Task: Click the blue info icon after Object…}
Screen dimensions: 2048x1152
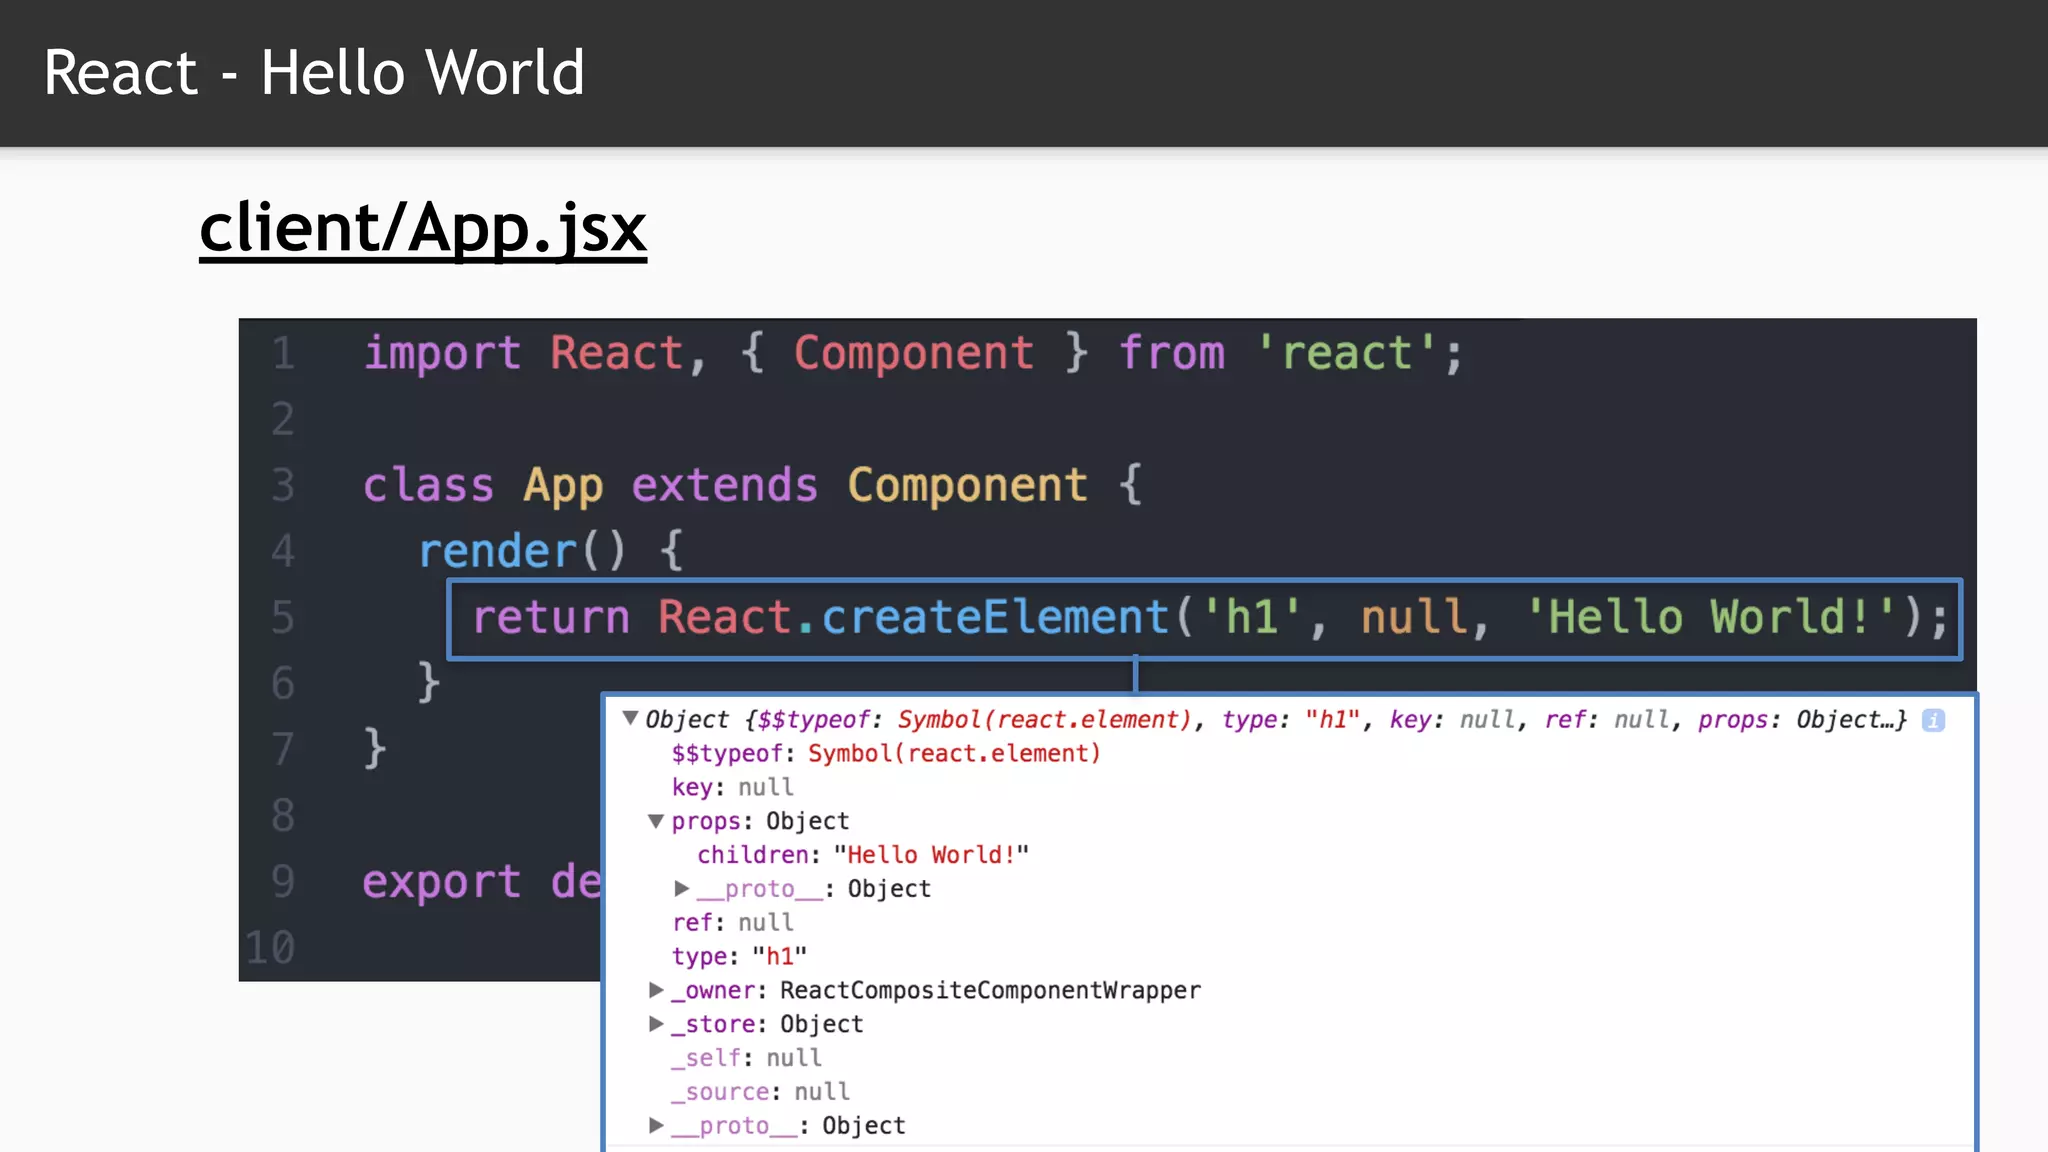Action: (x=1933, y=720)
